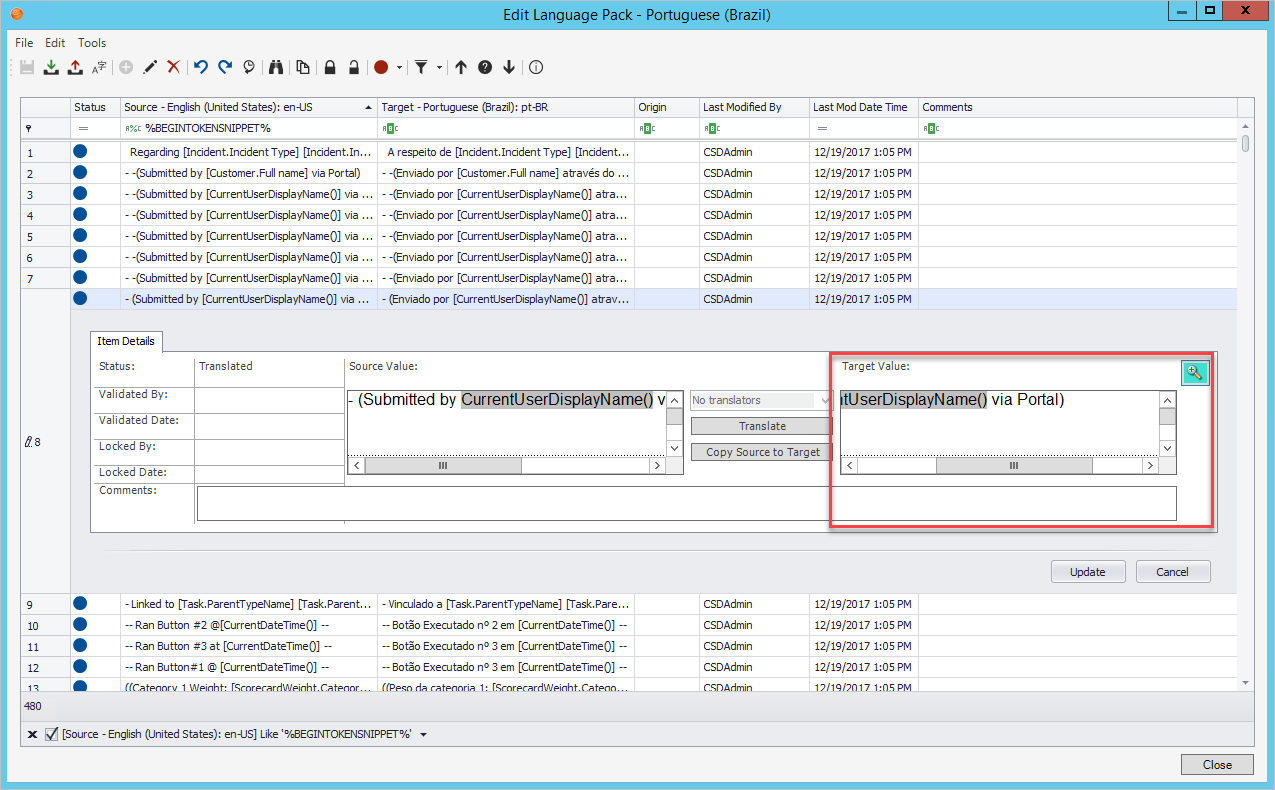Screen dimensions: 1275x790
Task: Click Copy Source to Target button
Action: tap(762, 452)
